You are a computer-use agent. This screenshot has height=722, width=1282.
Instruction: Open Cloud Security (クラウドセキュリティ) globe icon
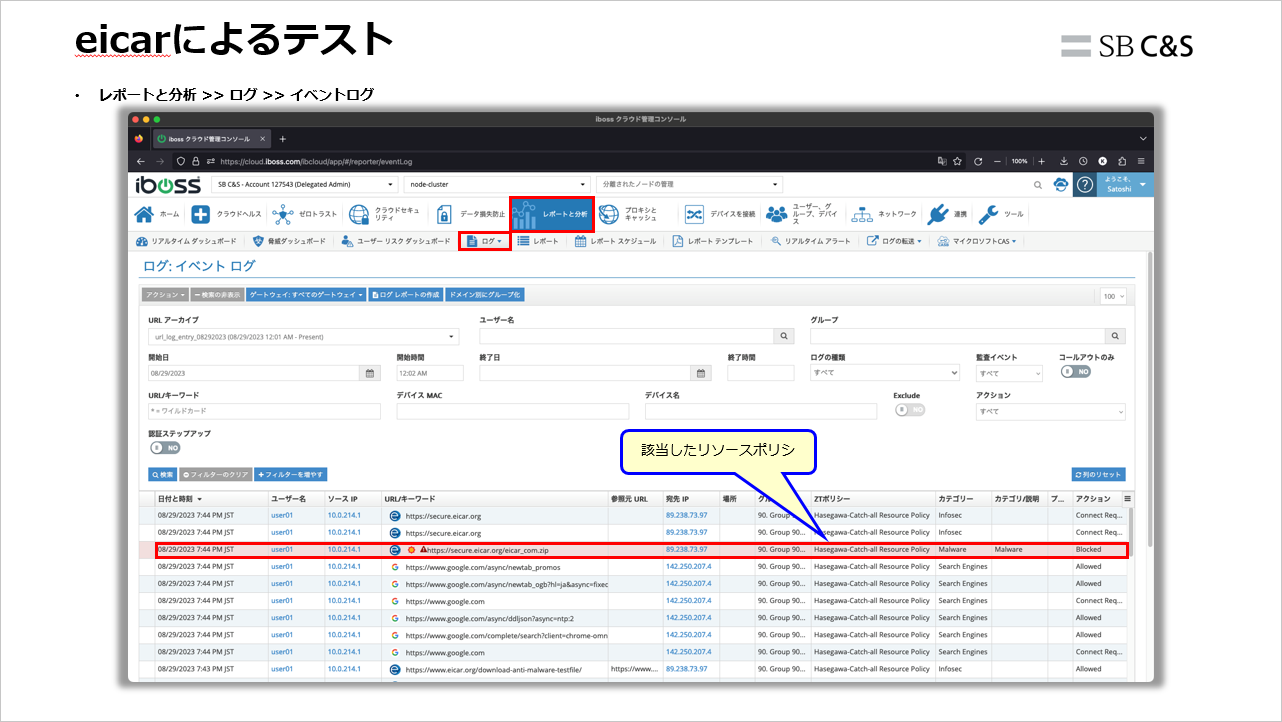(359, 214)
